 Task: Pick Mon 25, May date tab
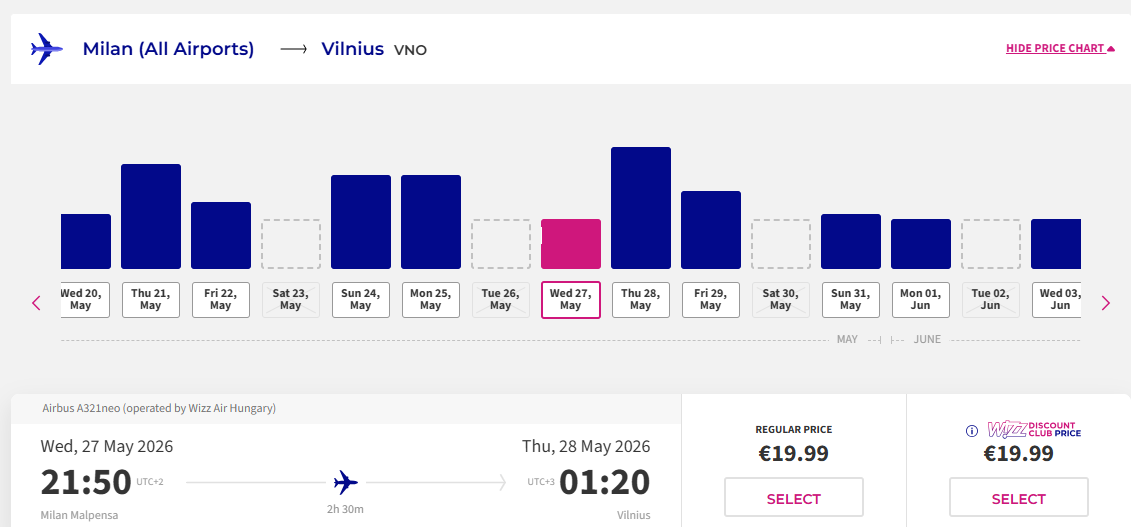(431, 300)
